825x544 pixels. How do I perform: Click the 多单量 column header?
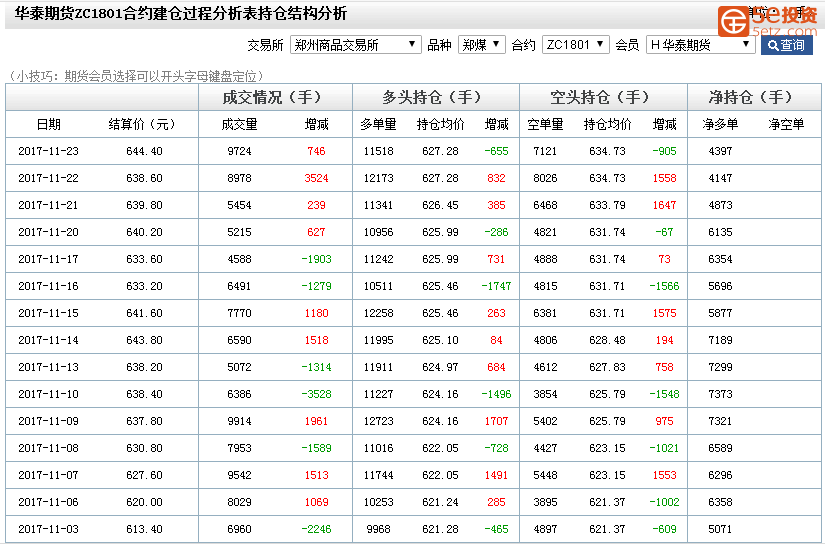[x=378, y=124]
